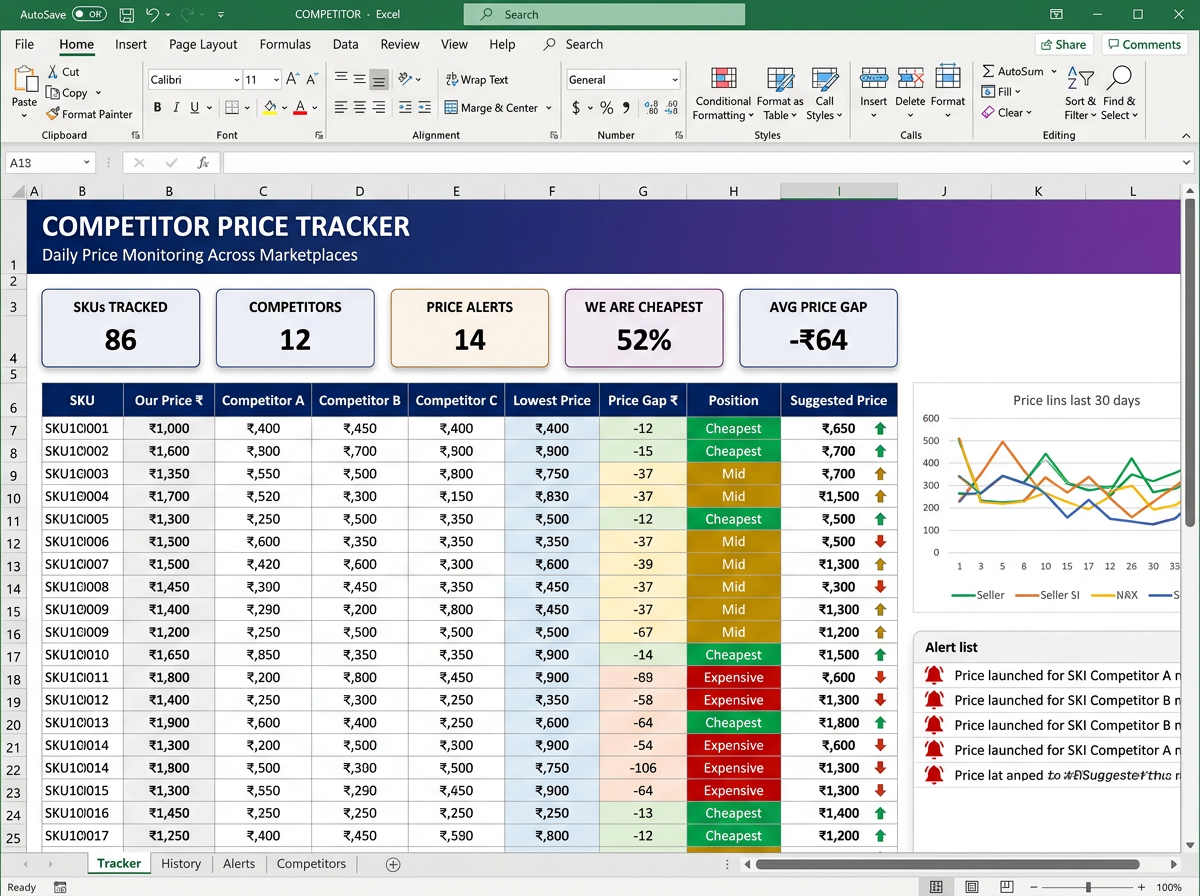Click the Cut scissors icon
This screenshot has height=896, width=1200.
tap(53, 72)
